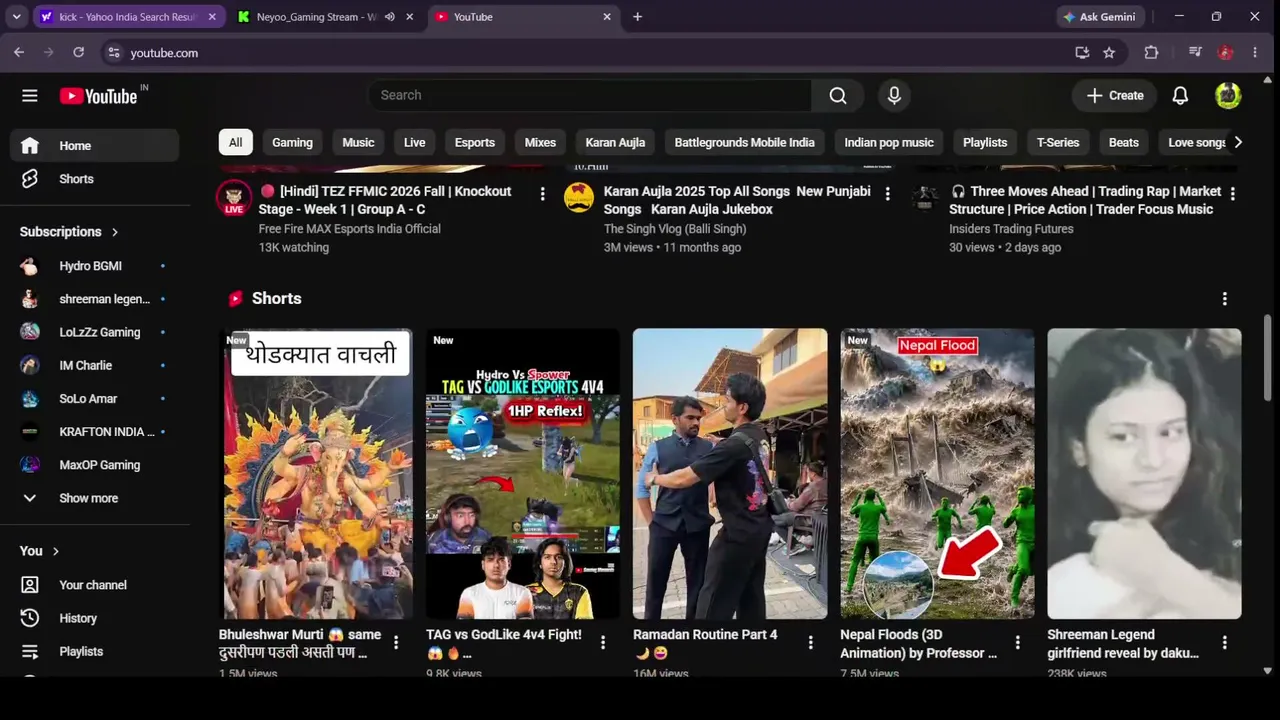
Task: Open a new browser tab
Action: pyautogui.click(x=637, y=16)
